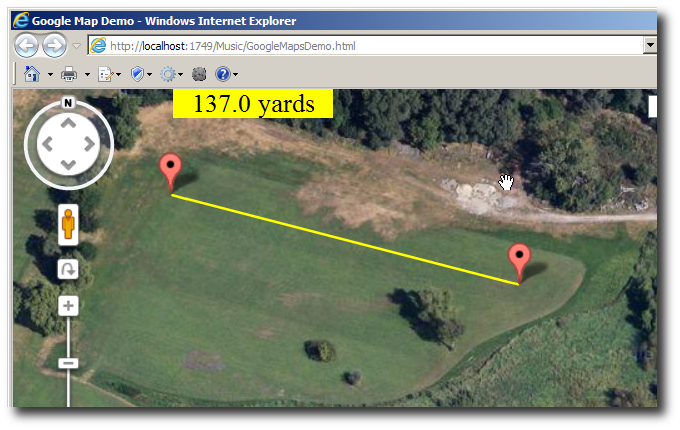Open recent pages dropdown beside Forward button
680x430 pixels.
[76, 46]
